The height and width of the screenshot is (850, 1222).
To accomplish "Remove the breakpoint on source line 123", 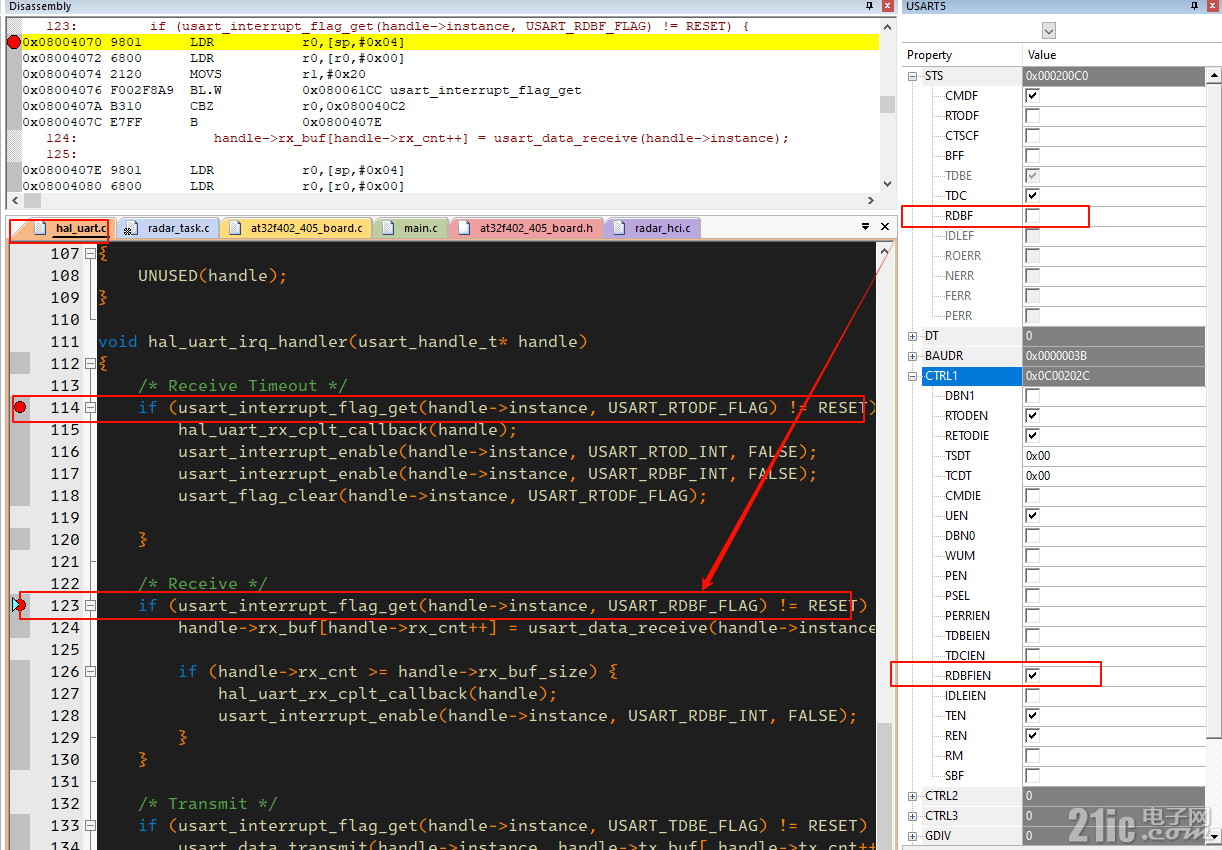I will point(19,605).
